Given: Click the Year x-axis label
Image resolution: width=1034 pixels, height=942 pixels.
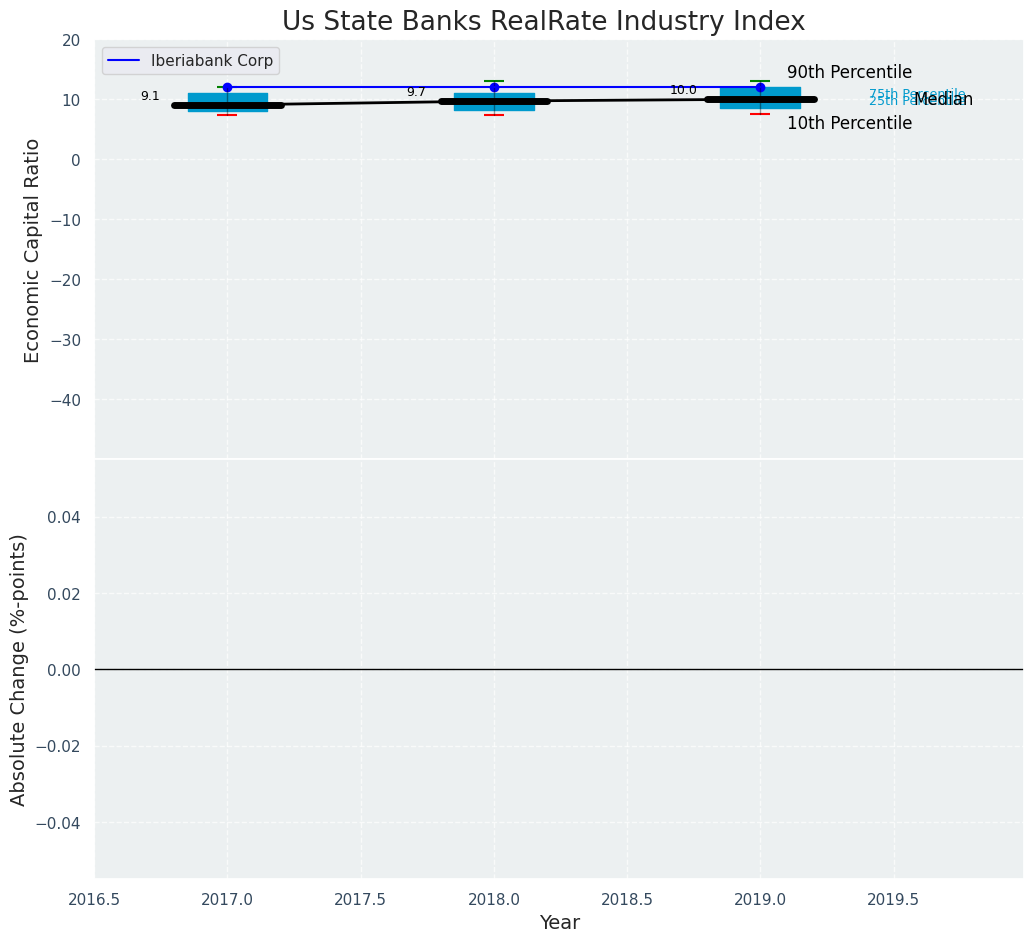Looking at the screenshot, I should pyautogui.click(x=559, y=923).
